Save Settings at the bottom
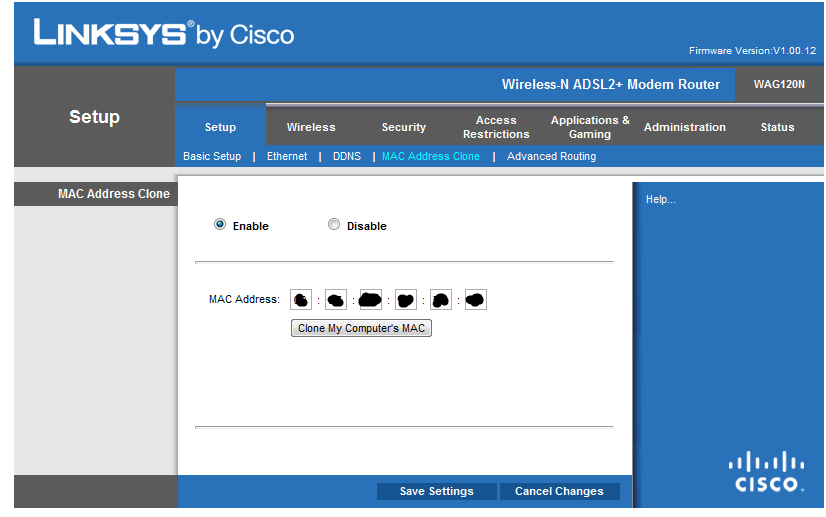 (x=436, y=491)
